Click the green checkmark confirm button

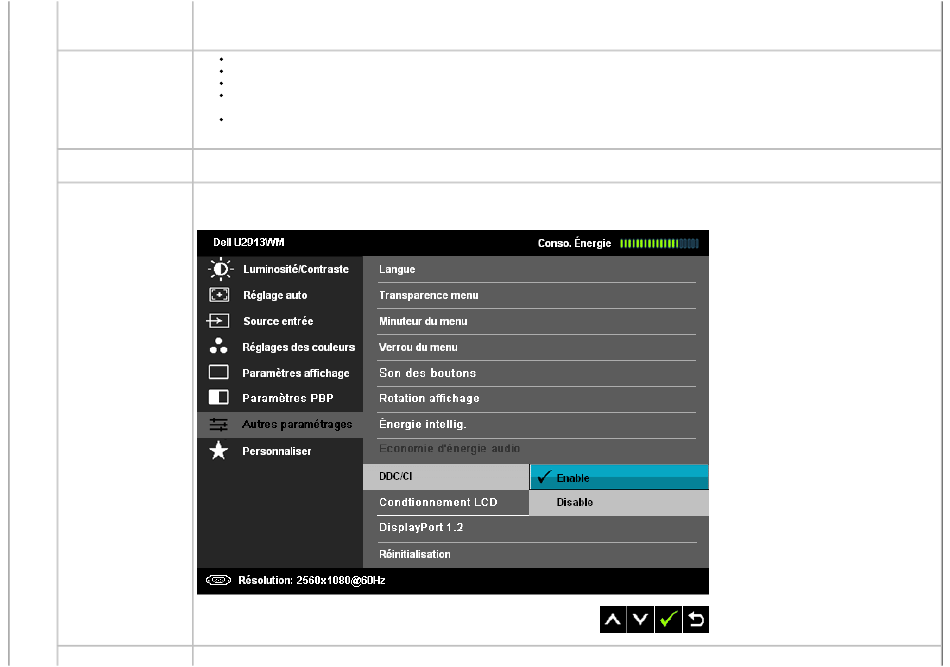(x=668, y=620)
